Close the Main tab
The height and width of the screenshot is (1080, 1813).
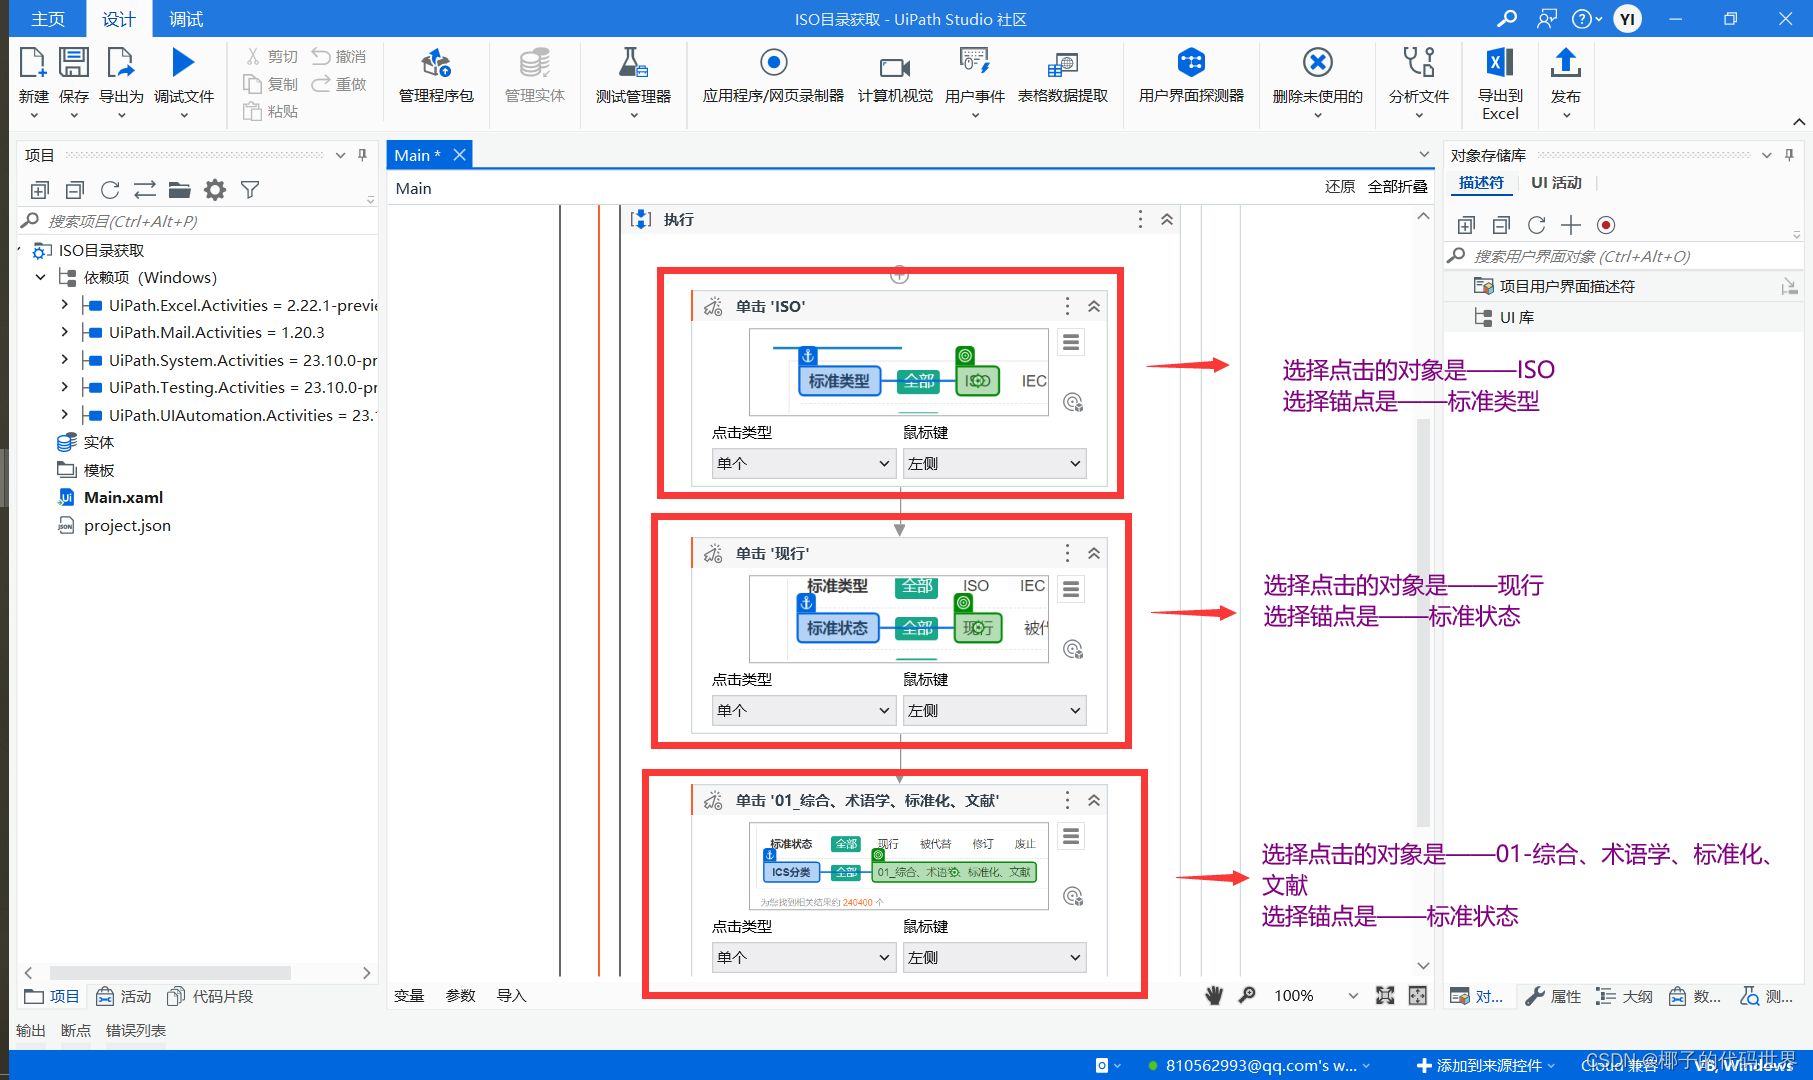[459, 155]
